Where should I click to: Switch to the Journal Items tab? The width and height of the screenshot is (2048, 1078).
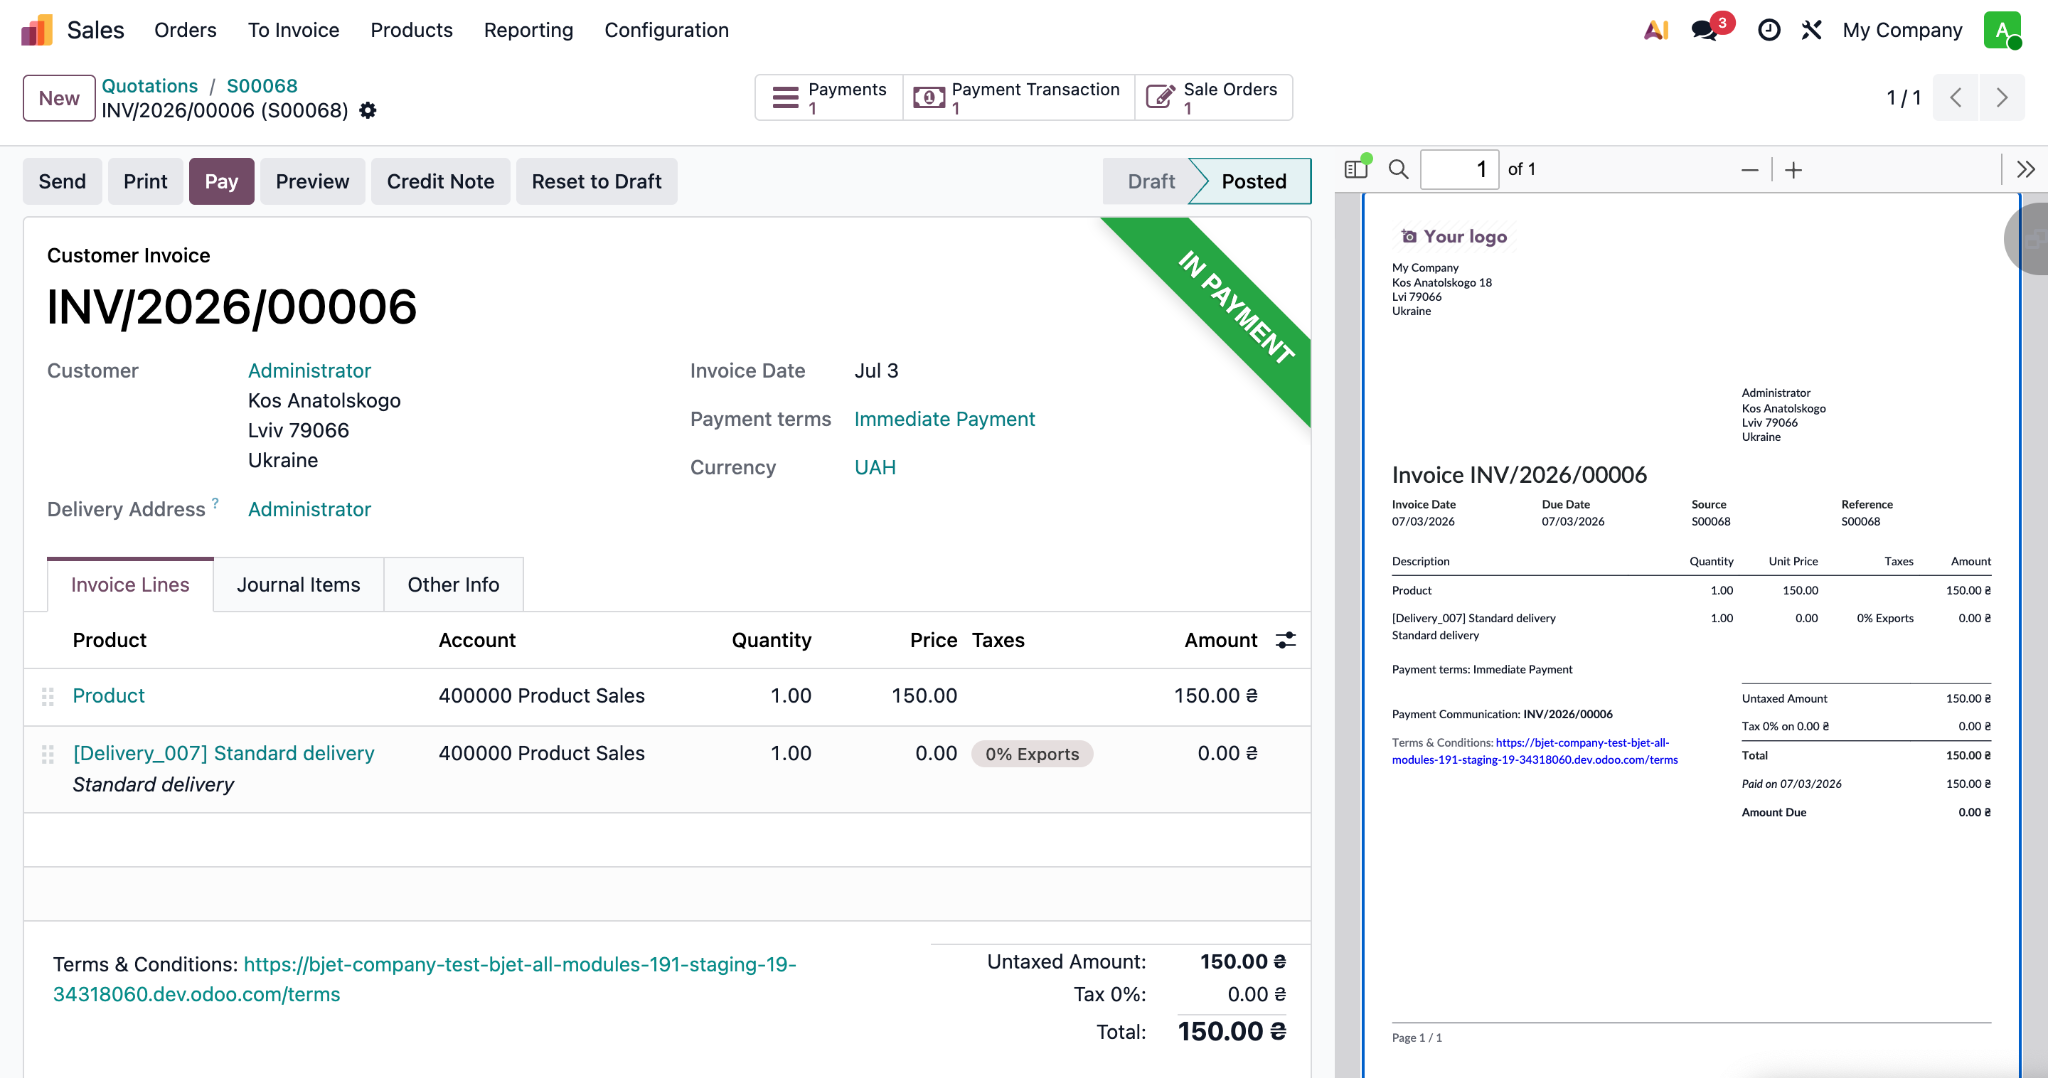pos(298,585)
